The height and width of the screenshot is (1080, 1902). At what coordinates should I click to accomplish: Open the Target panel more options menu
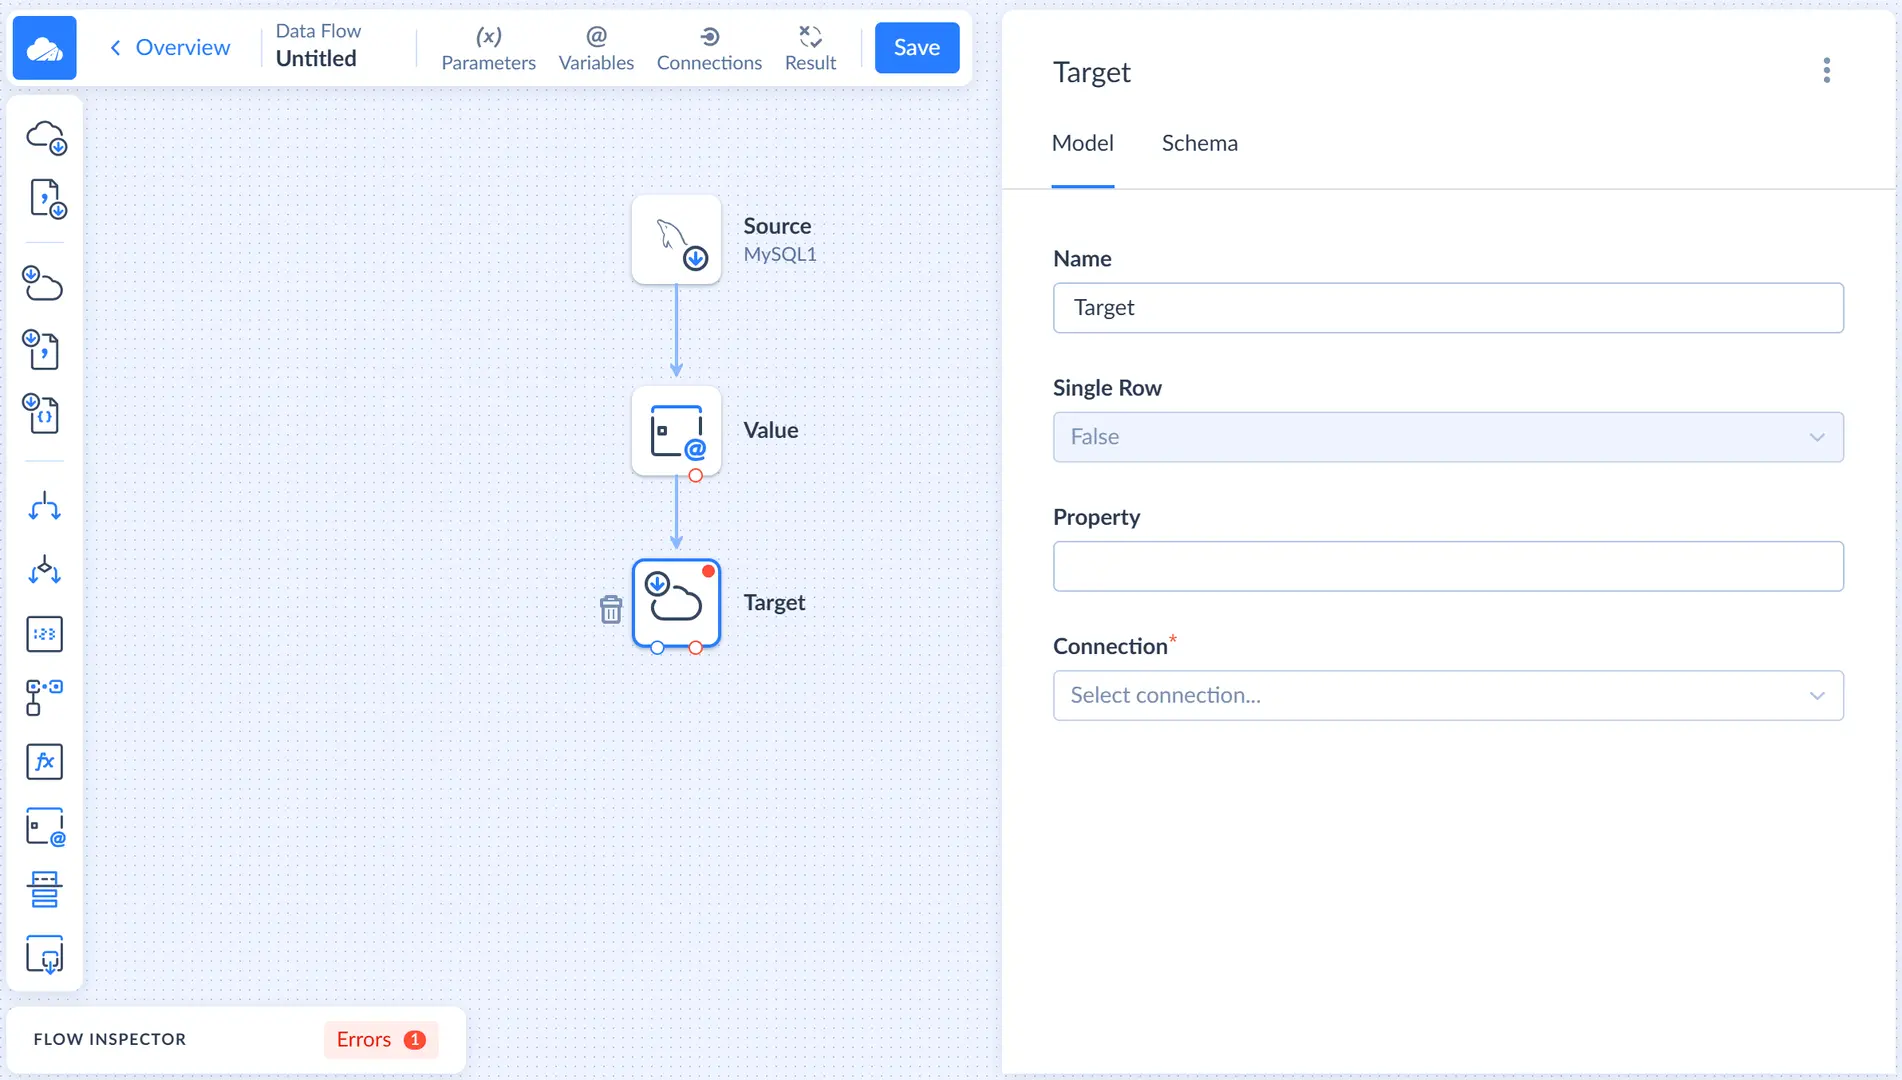coord(1826,71)
